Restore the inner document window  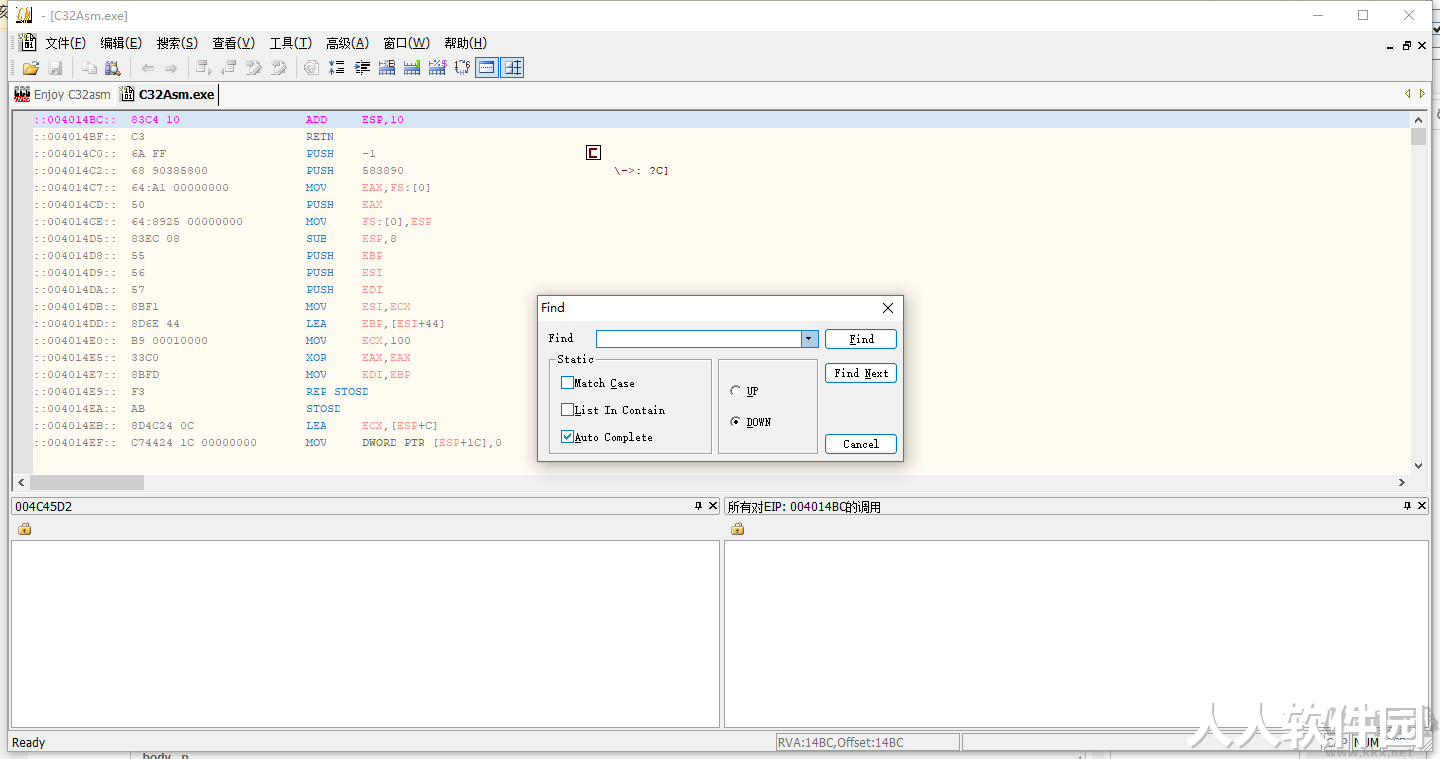tap(1407, 46)
